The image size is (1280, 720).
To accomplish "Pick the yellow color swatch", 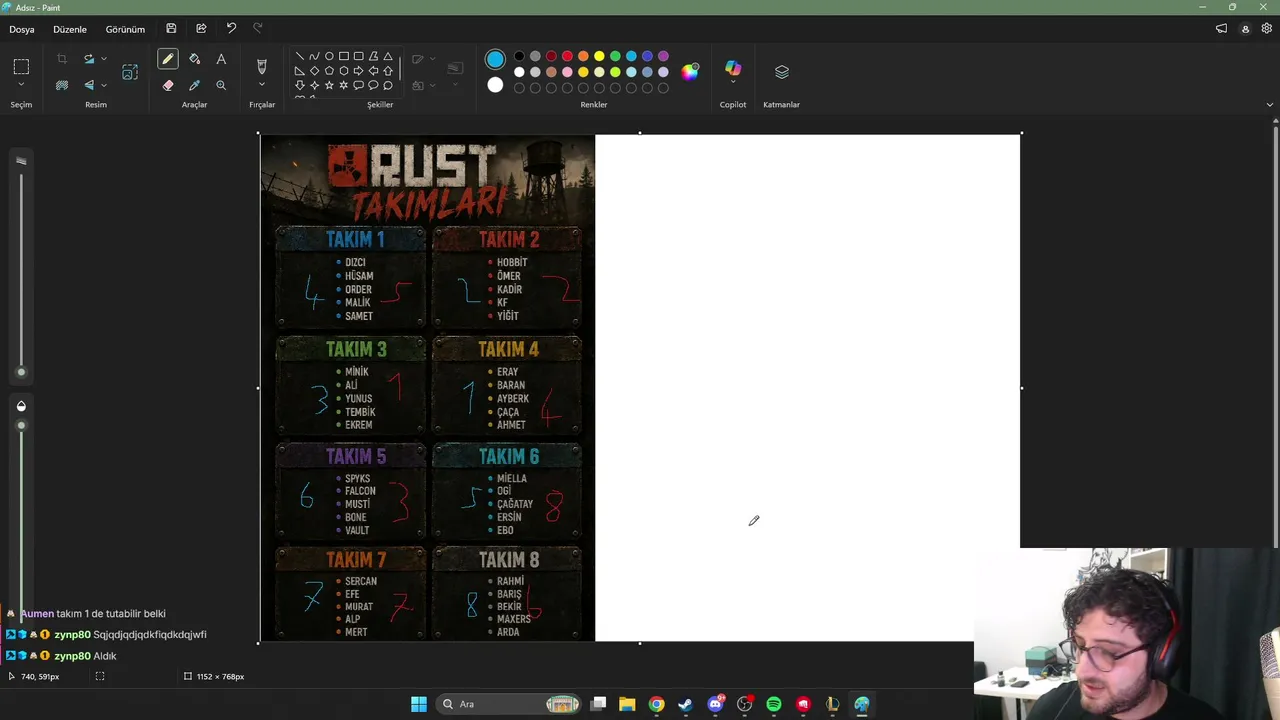I will click(599, 56).
